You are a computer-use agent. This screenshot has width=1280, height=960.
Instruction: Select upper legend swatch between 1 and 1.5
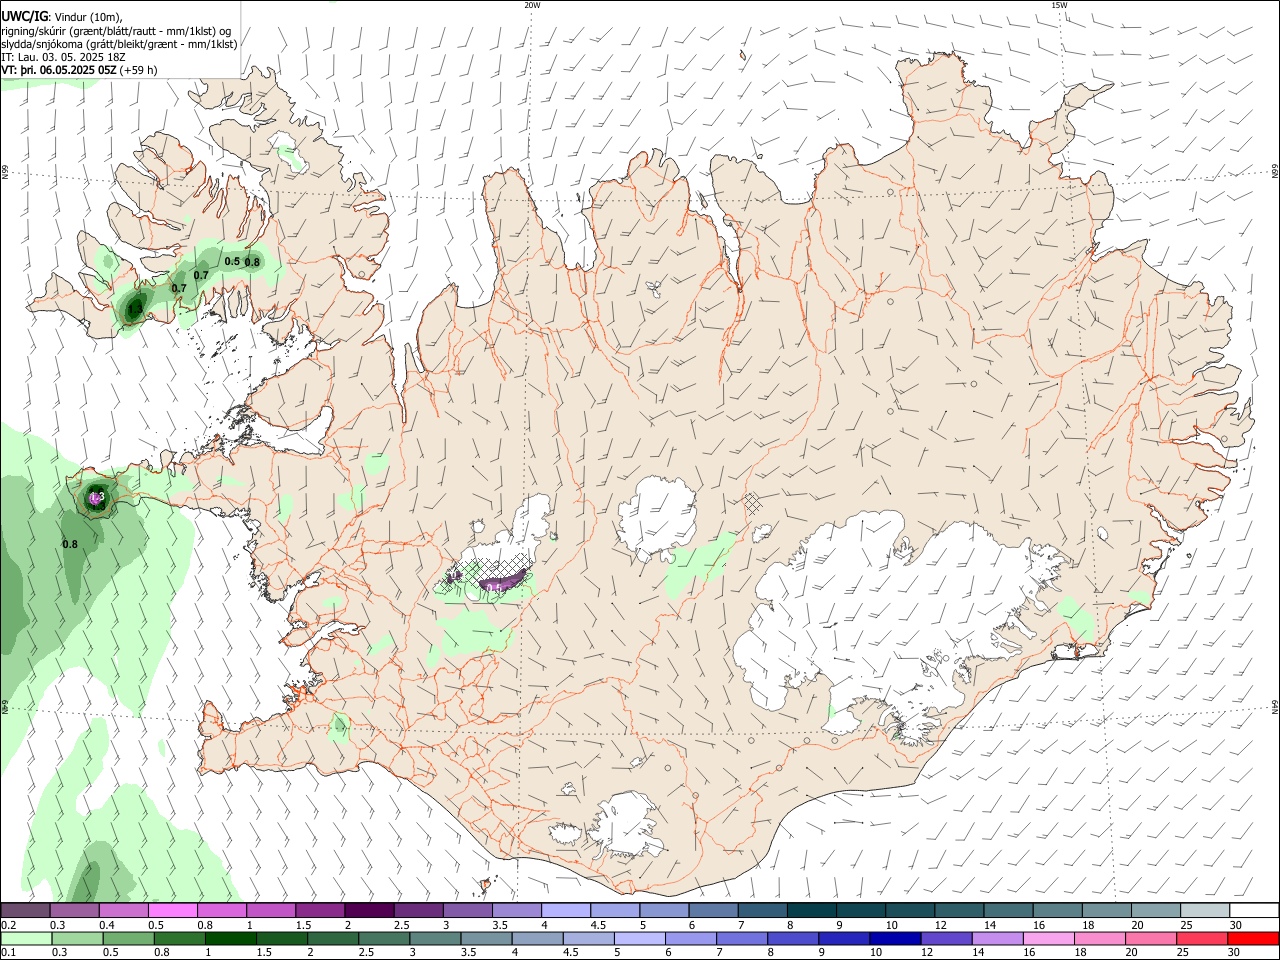tap(271, 911)
